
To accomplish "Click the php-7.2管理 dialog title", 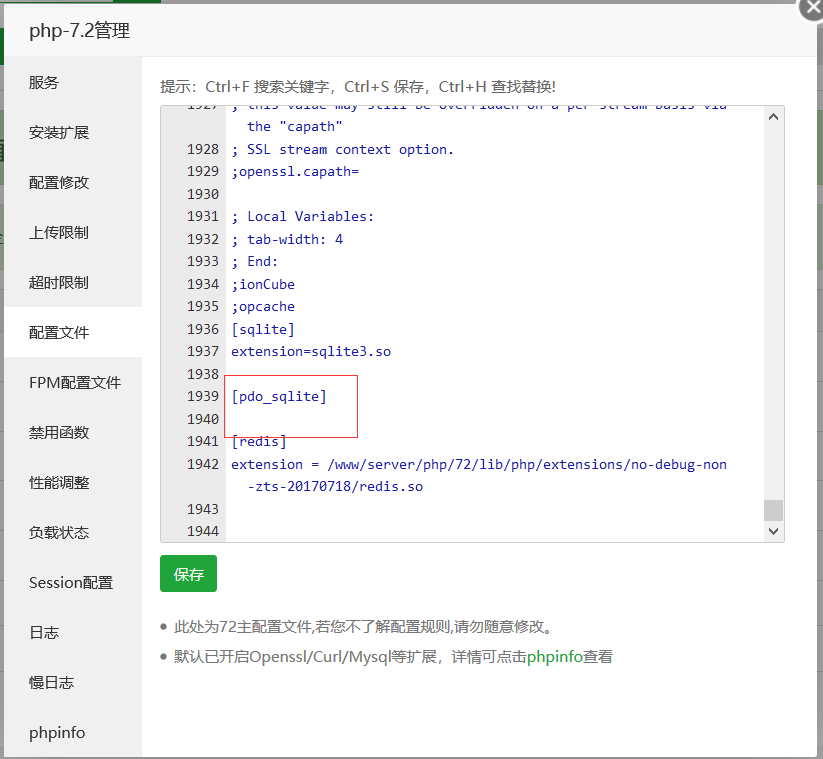I will 79,30.
